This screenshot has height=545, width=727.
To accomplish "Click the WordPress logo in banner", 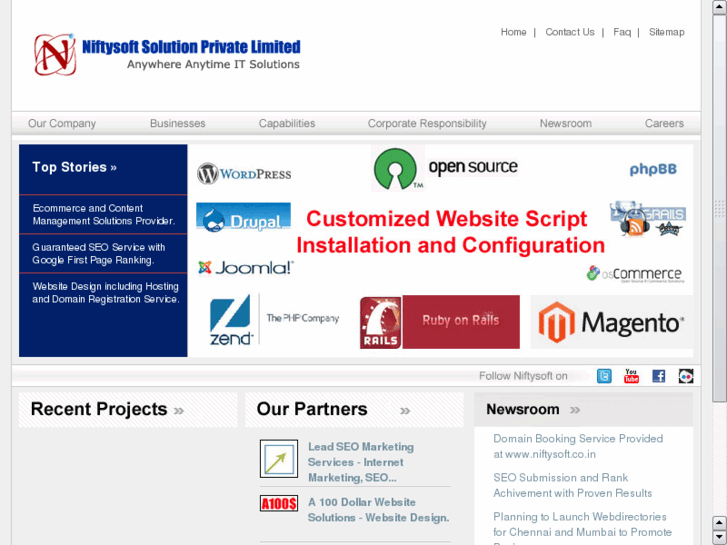I will point(244,174).
